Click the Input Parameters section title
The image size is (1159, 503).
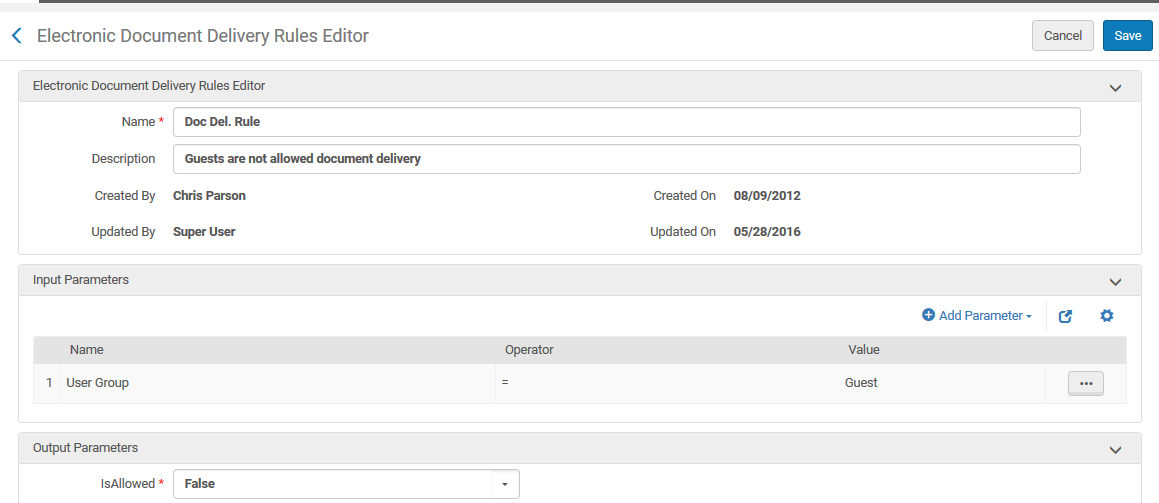81,280
